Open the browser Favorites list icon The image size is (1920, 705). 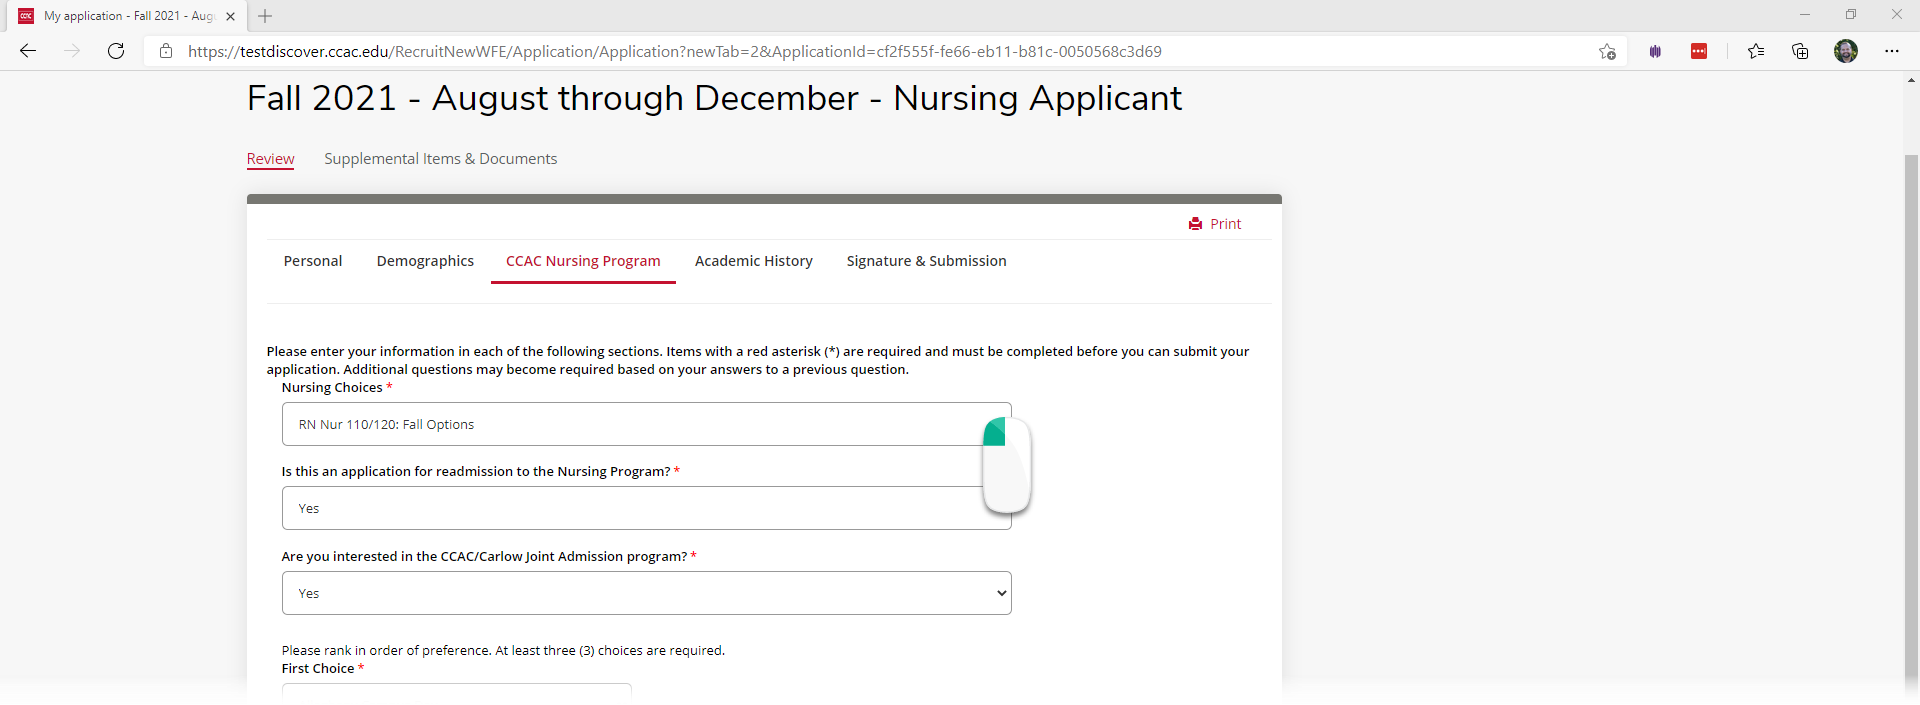1756,51
